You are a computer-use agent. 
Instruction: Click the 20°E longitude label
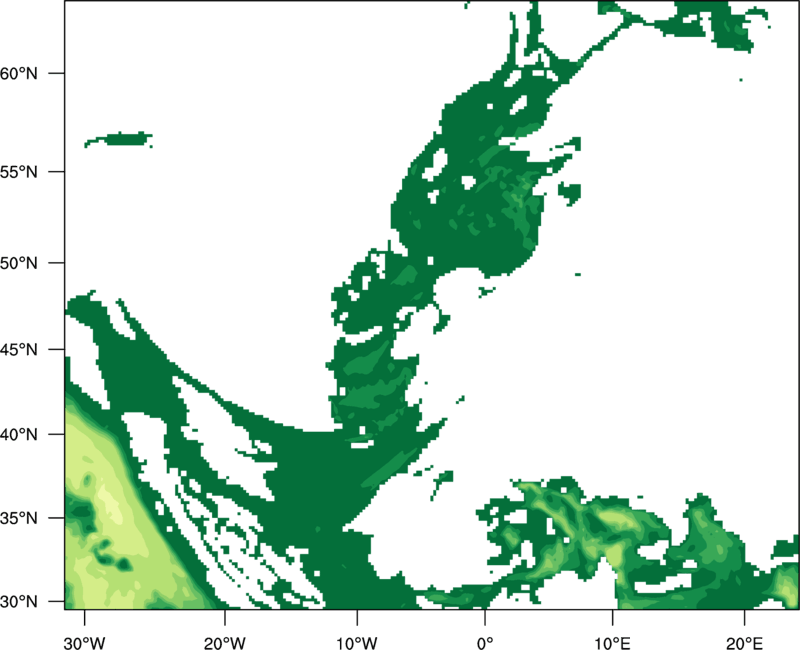[744, 643]
